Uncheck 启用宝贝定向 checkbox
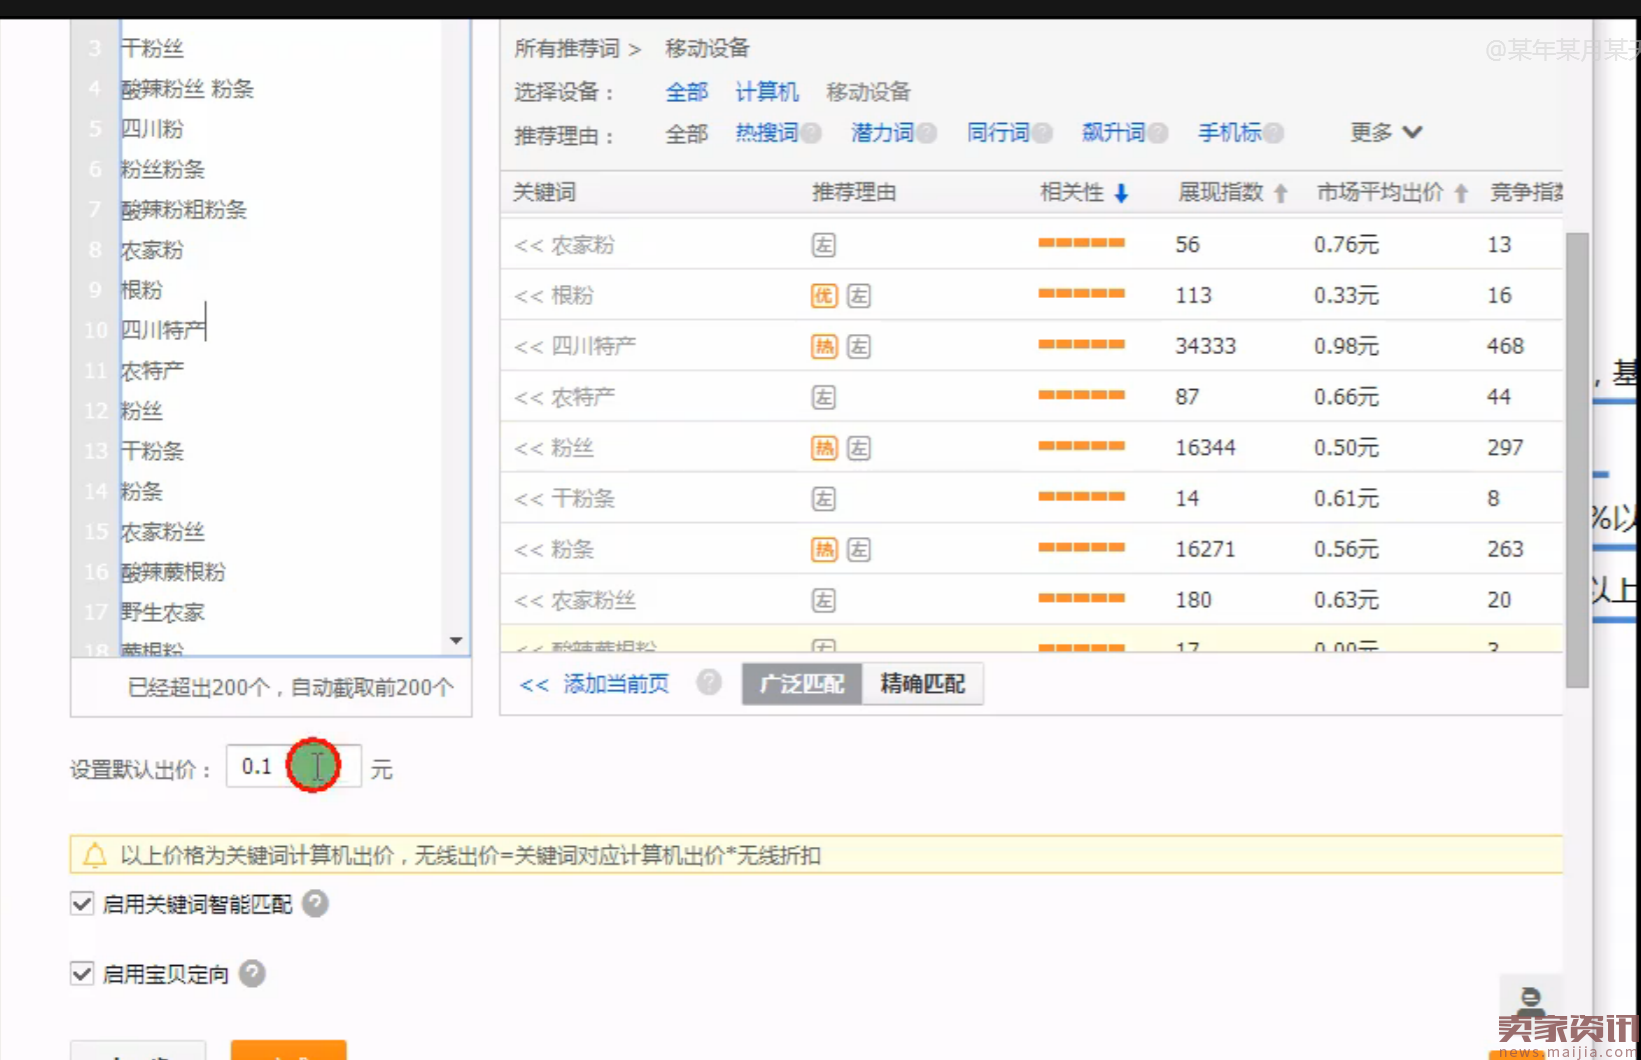 (82, 974)
